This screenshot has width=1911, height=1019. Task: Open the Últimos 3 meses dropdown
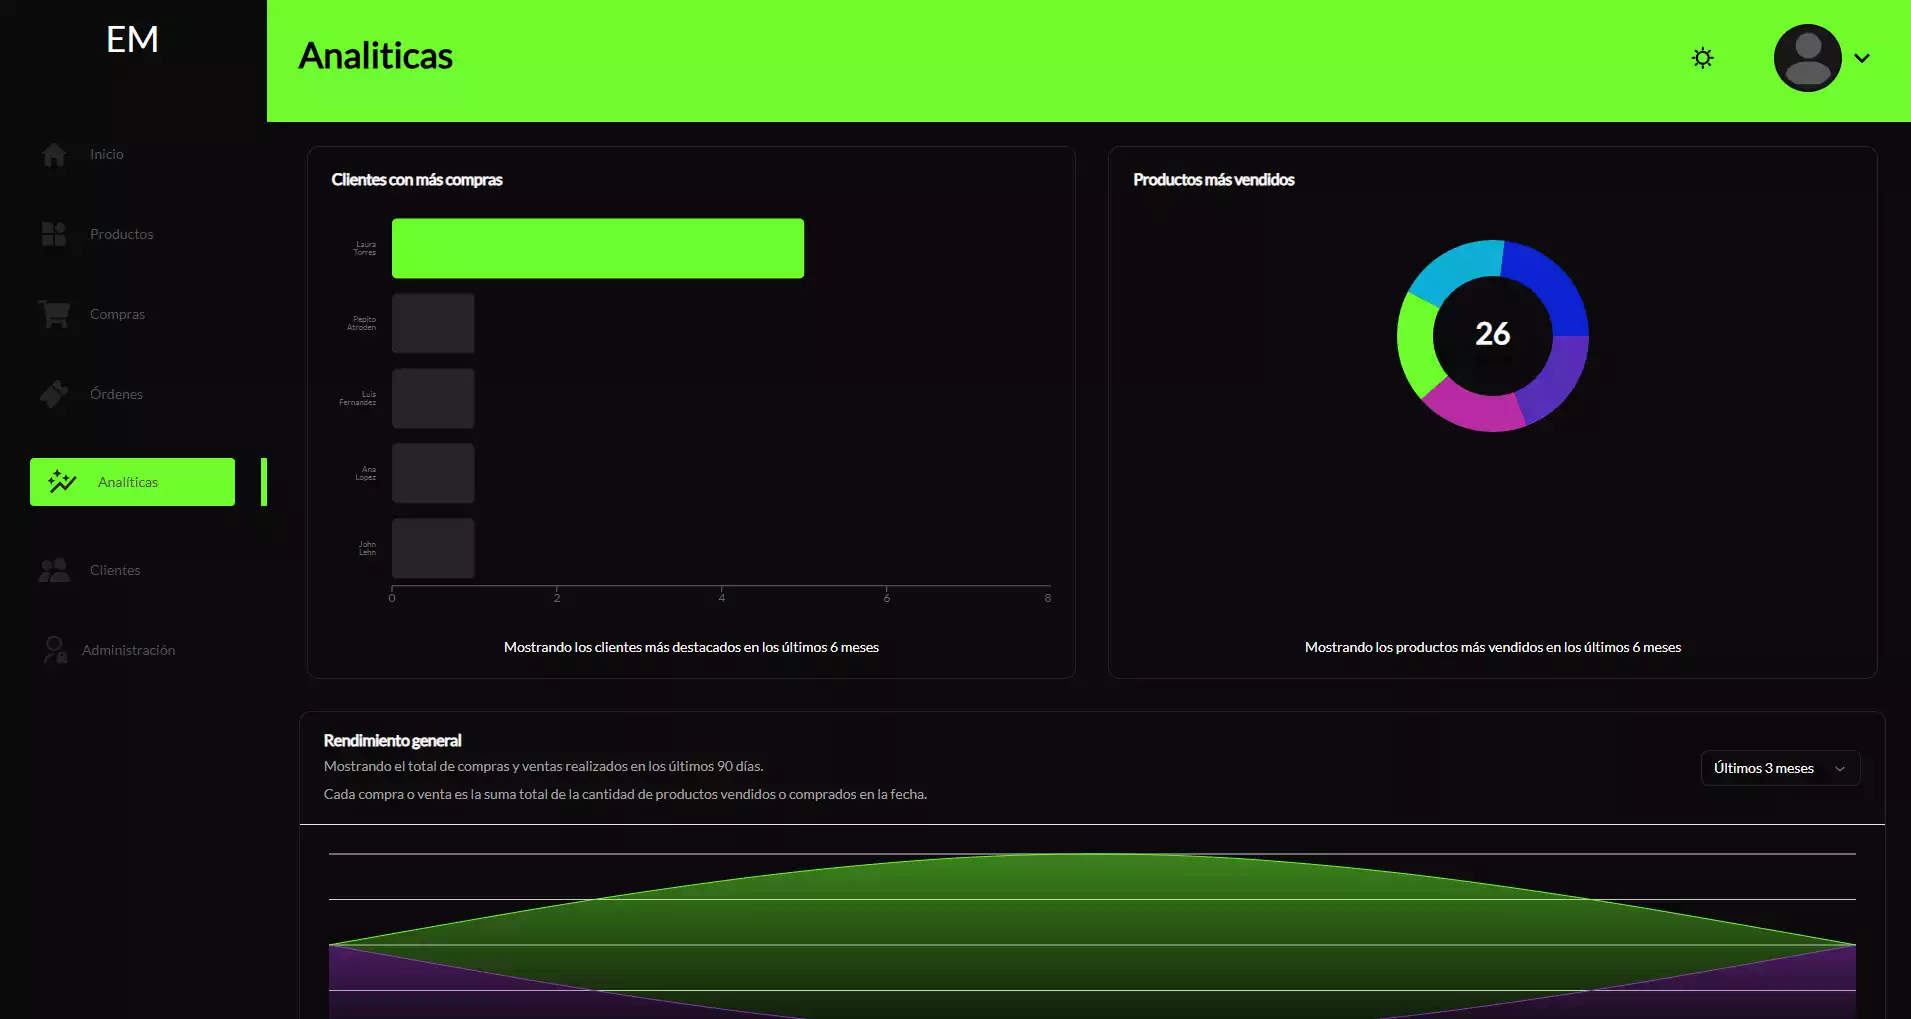tap(1780, 768)
